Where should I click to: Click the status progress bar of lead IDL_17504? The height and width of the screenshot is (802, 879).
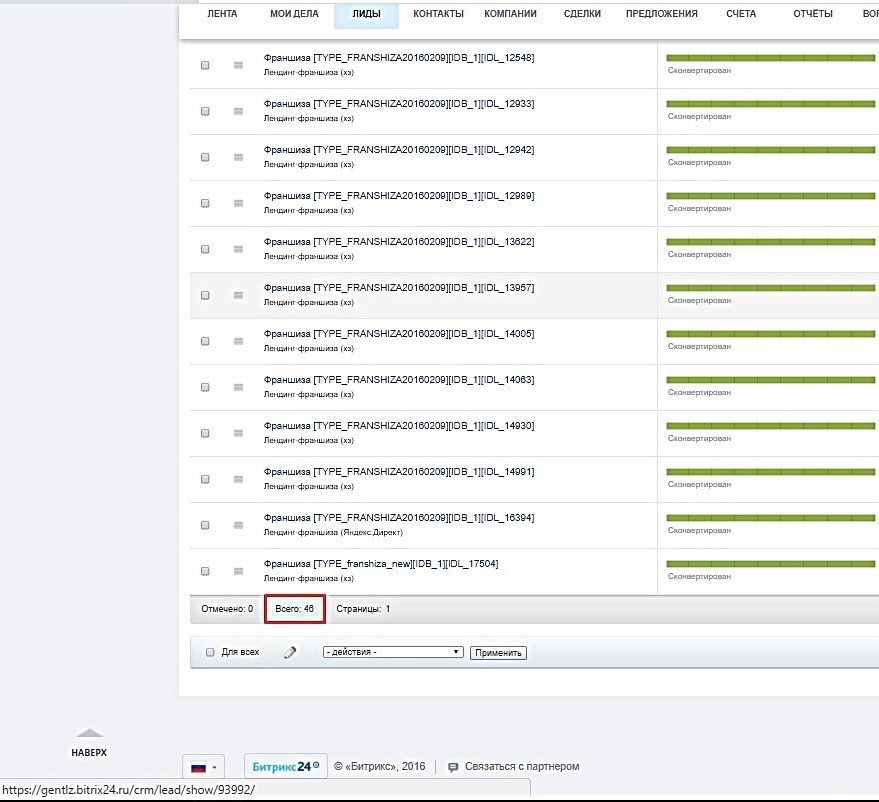(x=771, y=564)
